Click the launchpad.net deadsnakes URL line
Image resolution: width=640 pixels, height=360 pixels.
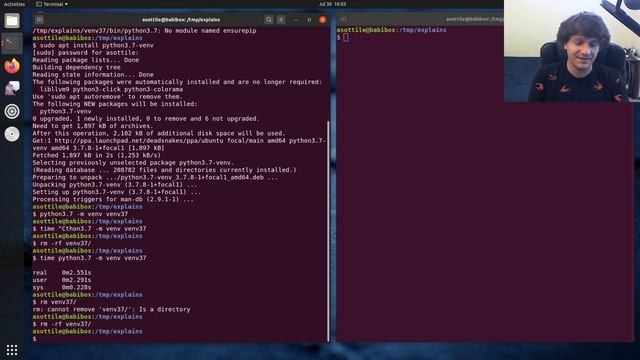point(179,140)
